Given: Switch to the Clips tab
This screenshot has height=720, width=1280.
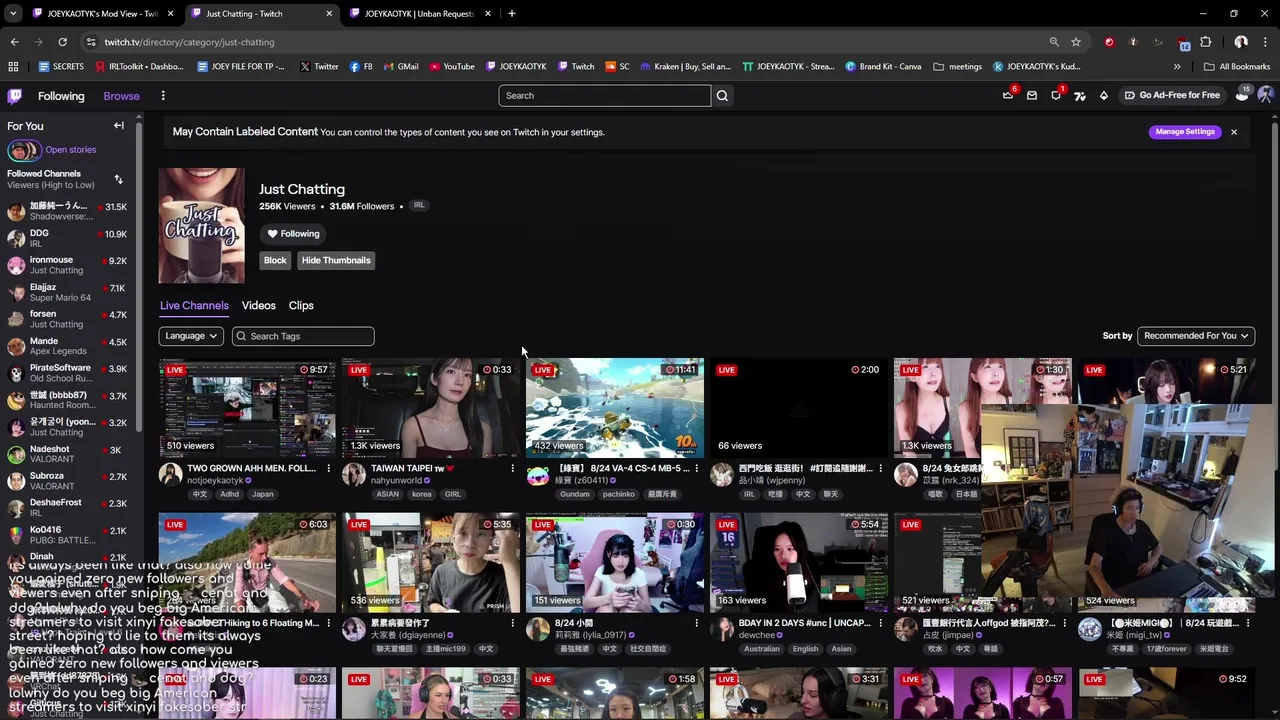Looking at the screenshot, I should coord(301,306).
